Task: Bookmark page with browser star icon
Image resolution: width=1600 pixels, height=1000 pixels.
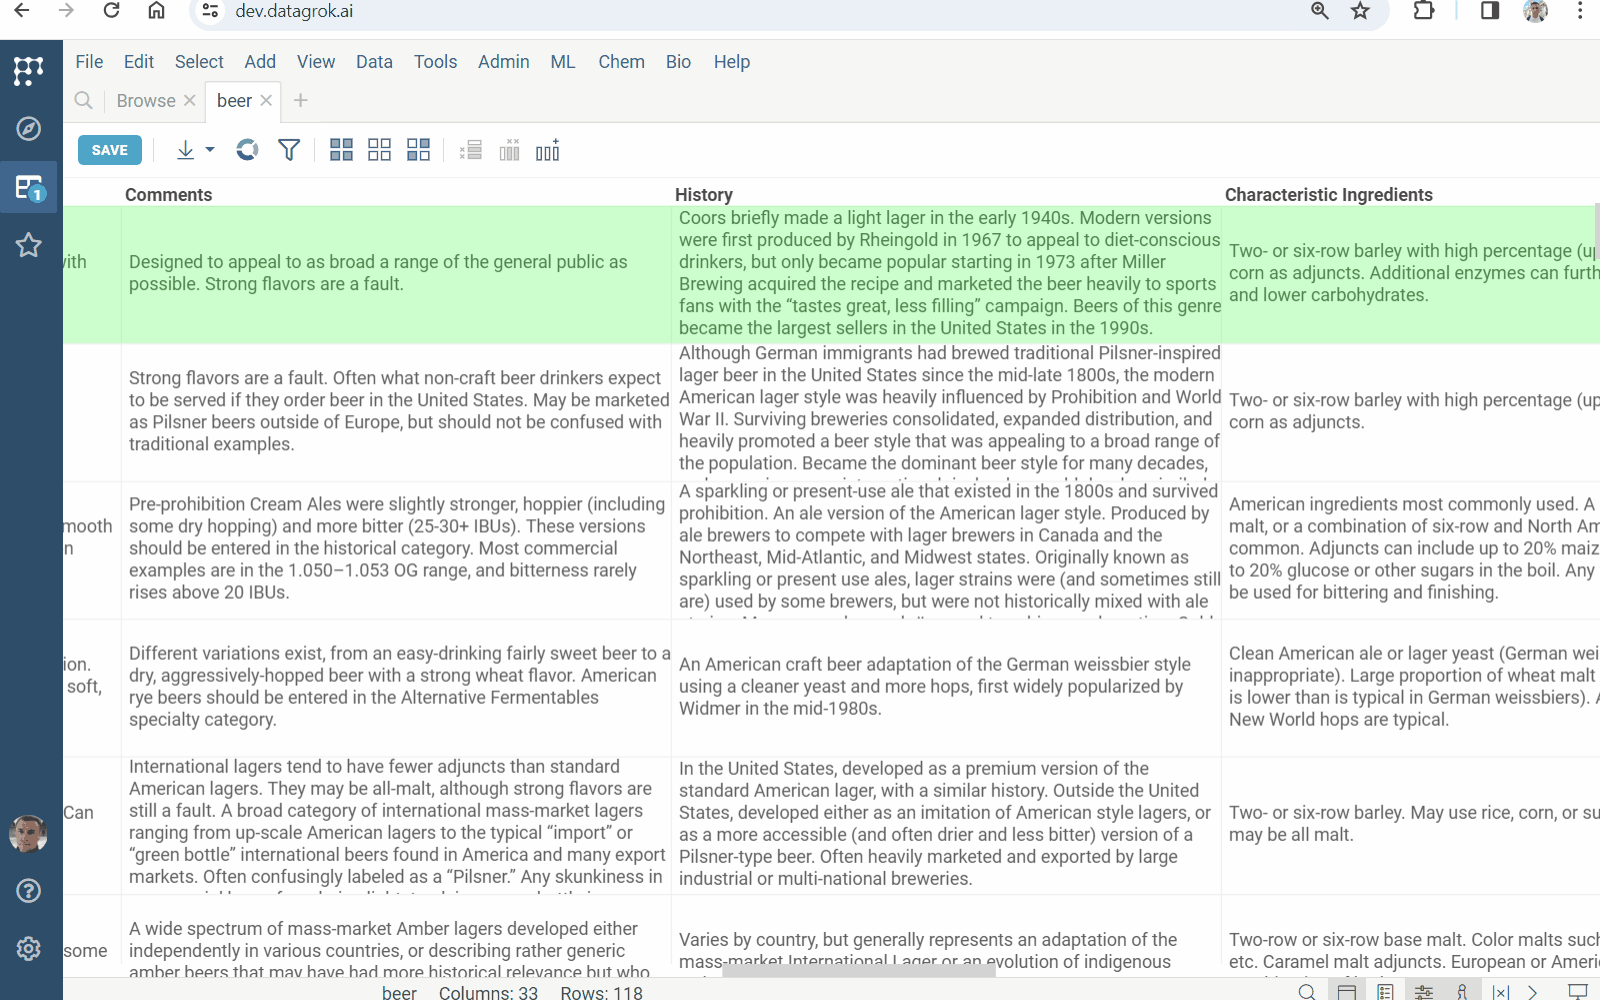Action: point(1360,11)
